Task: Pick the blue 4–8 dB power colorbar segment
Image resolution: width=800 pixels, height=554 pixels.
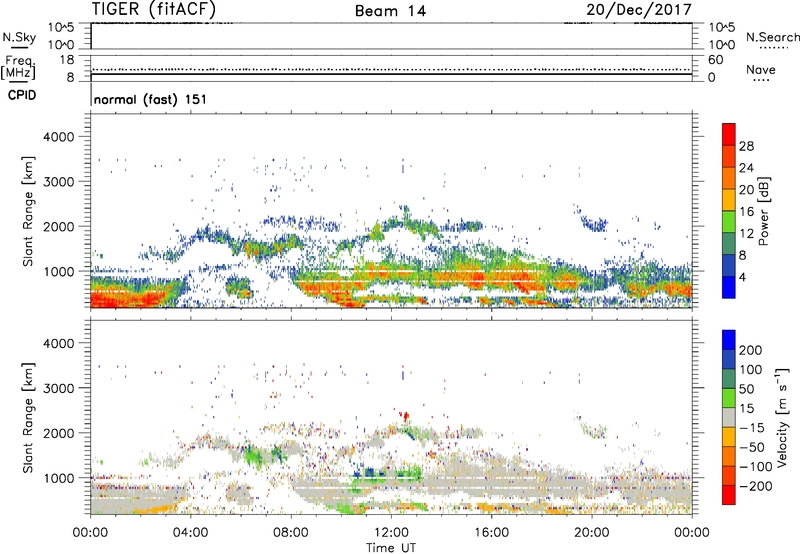Action: tap(729, 266)
